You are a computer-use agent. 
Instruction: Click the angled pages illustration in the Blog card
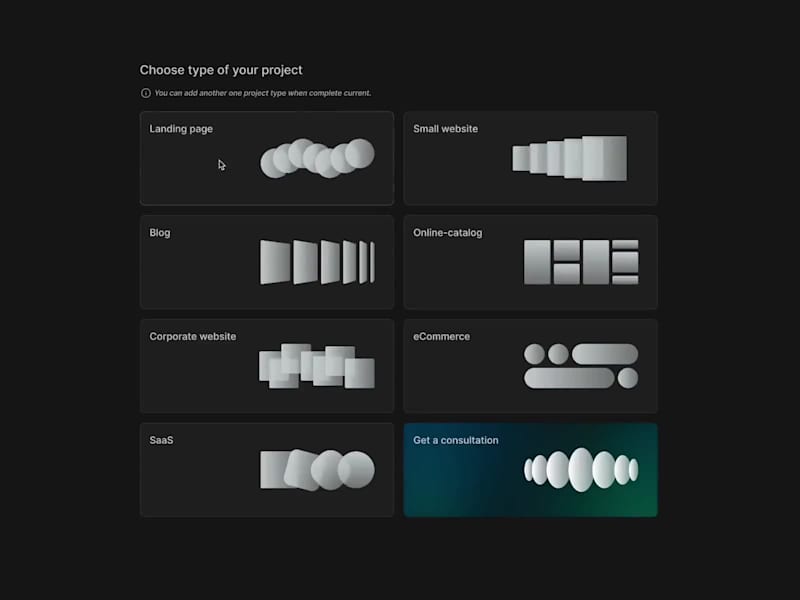pyautogui.click(x=318, y=261)
